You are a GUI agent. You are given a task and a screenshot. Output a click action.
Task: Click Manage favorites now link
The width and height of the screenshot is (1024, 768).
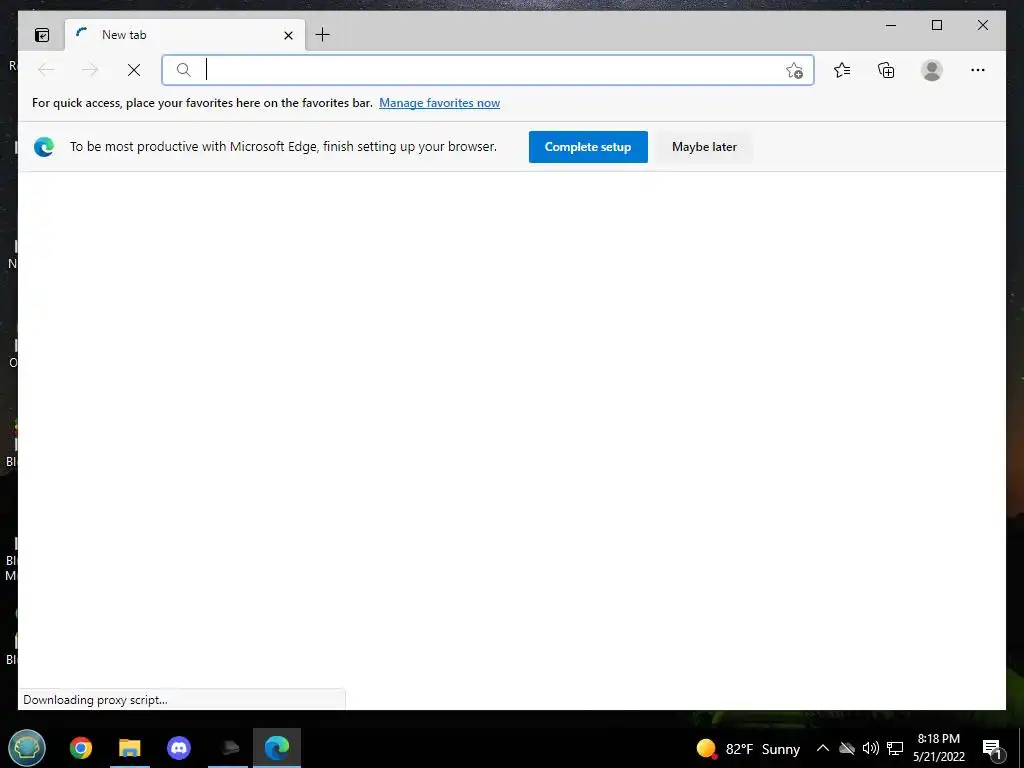point(440,103)
